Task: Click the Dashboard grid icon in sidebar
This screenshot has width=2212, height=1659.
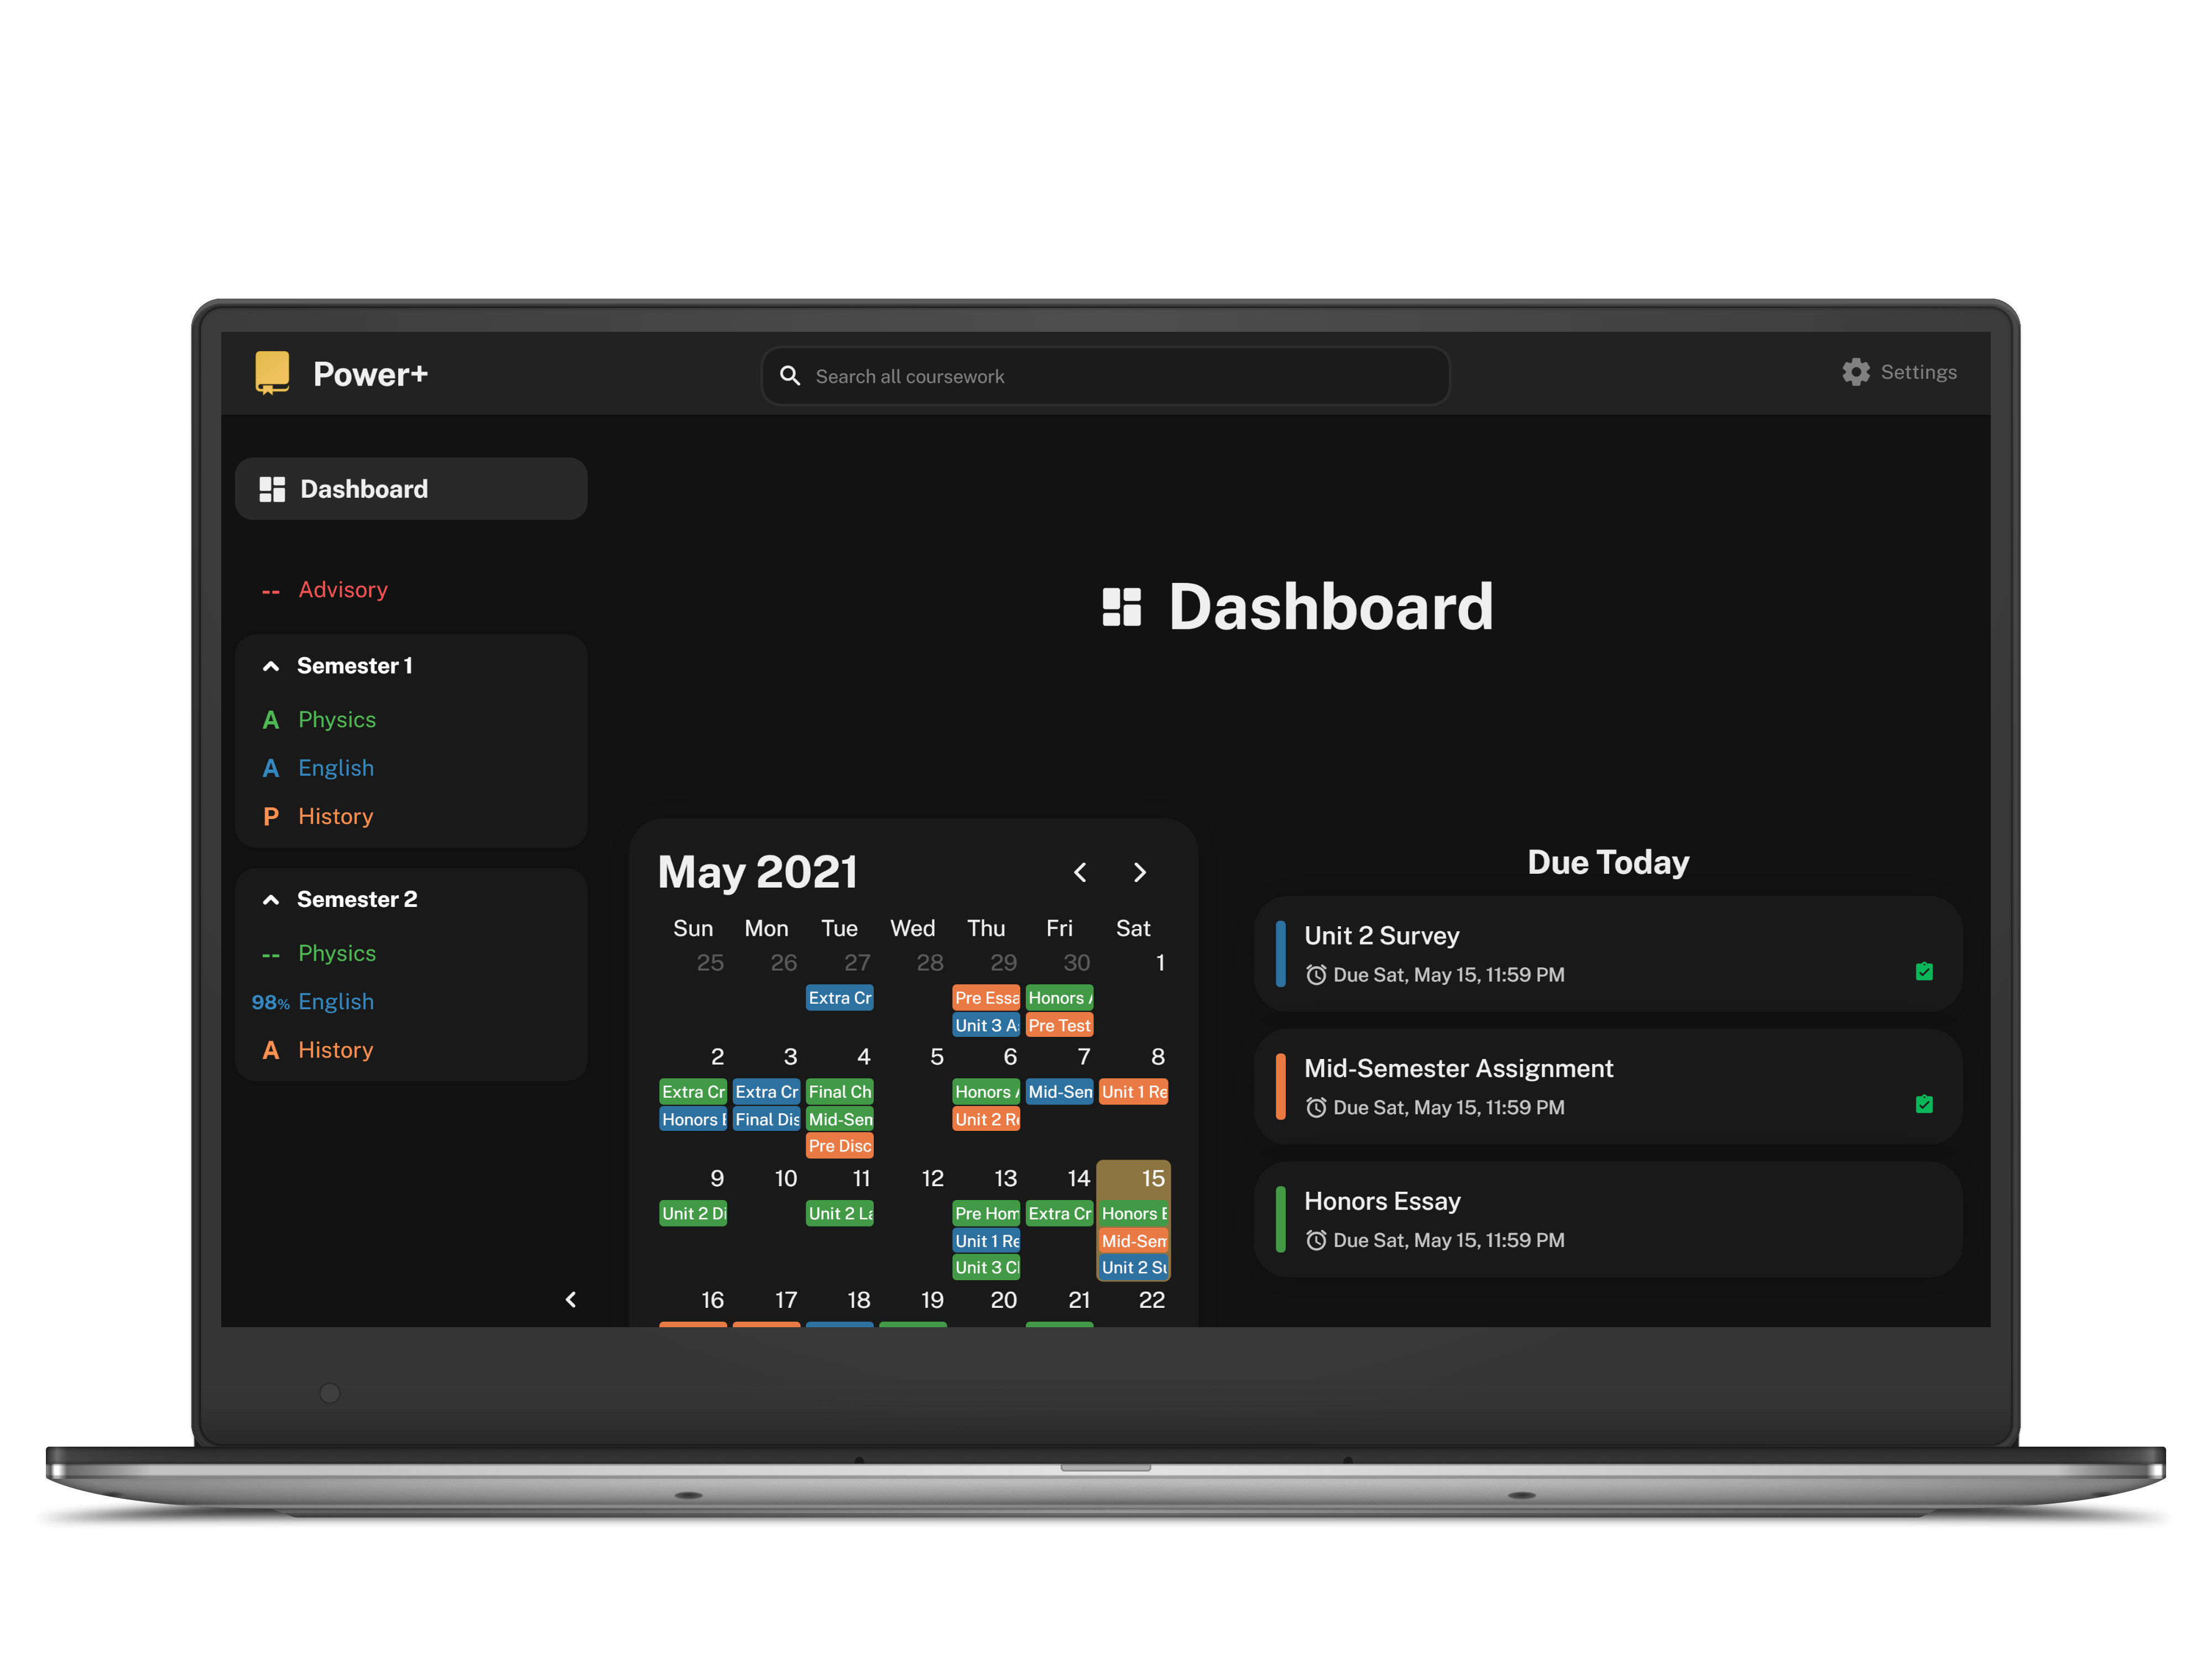Action: pos(272,489)
